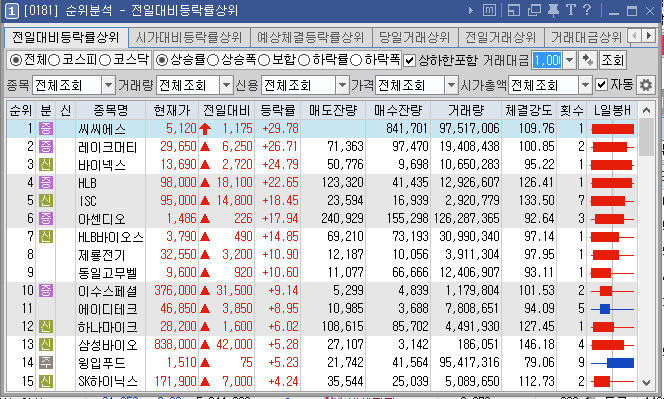Select the 보합 radio button
This screenshot has height=399, width=664.
264,61
